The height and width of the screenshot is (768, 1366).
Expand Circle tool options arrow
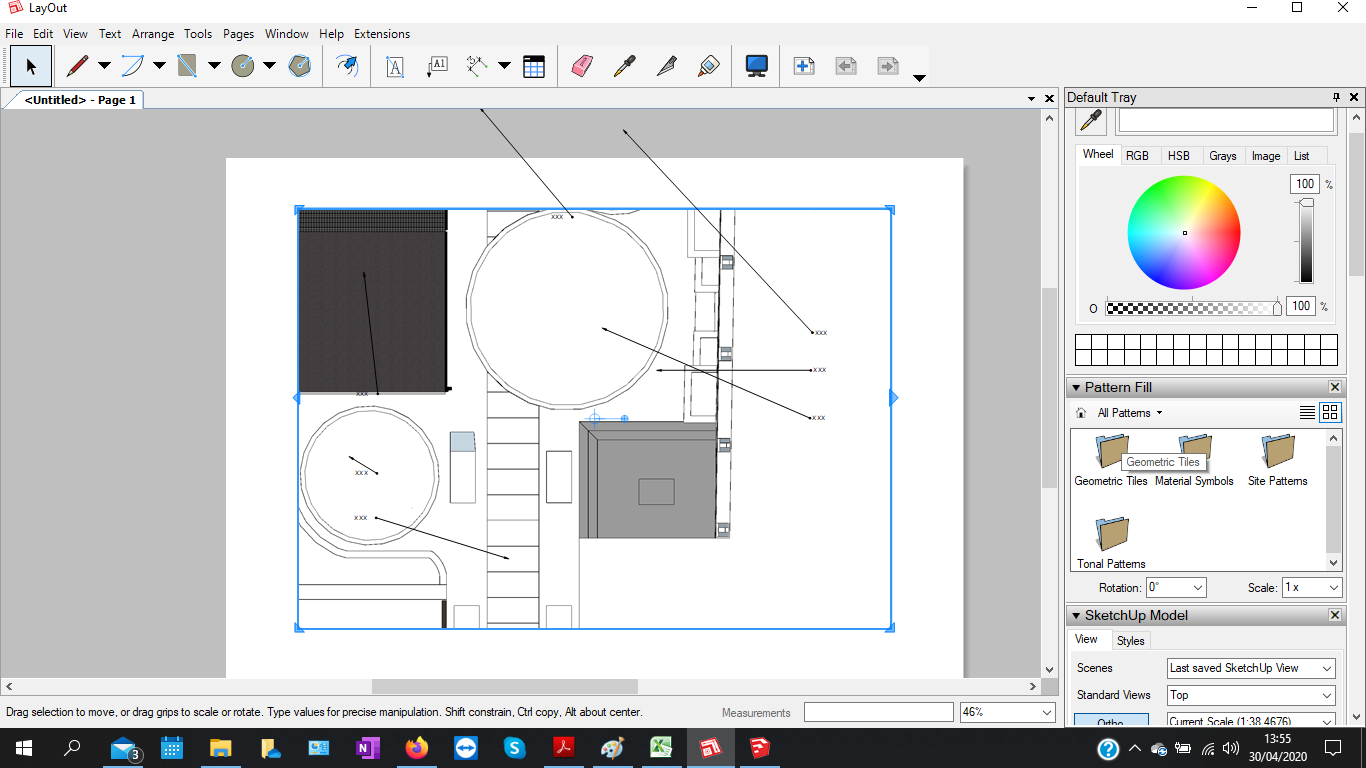[269, 66]
